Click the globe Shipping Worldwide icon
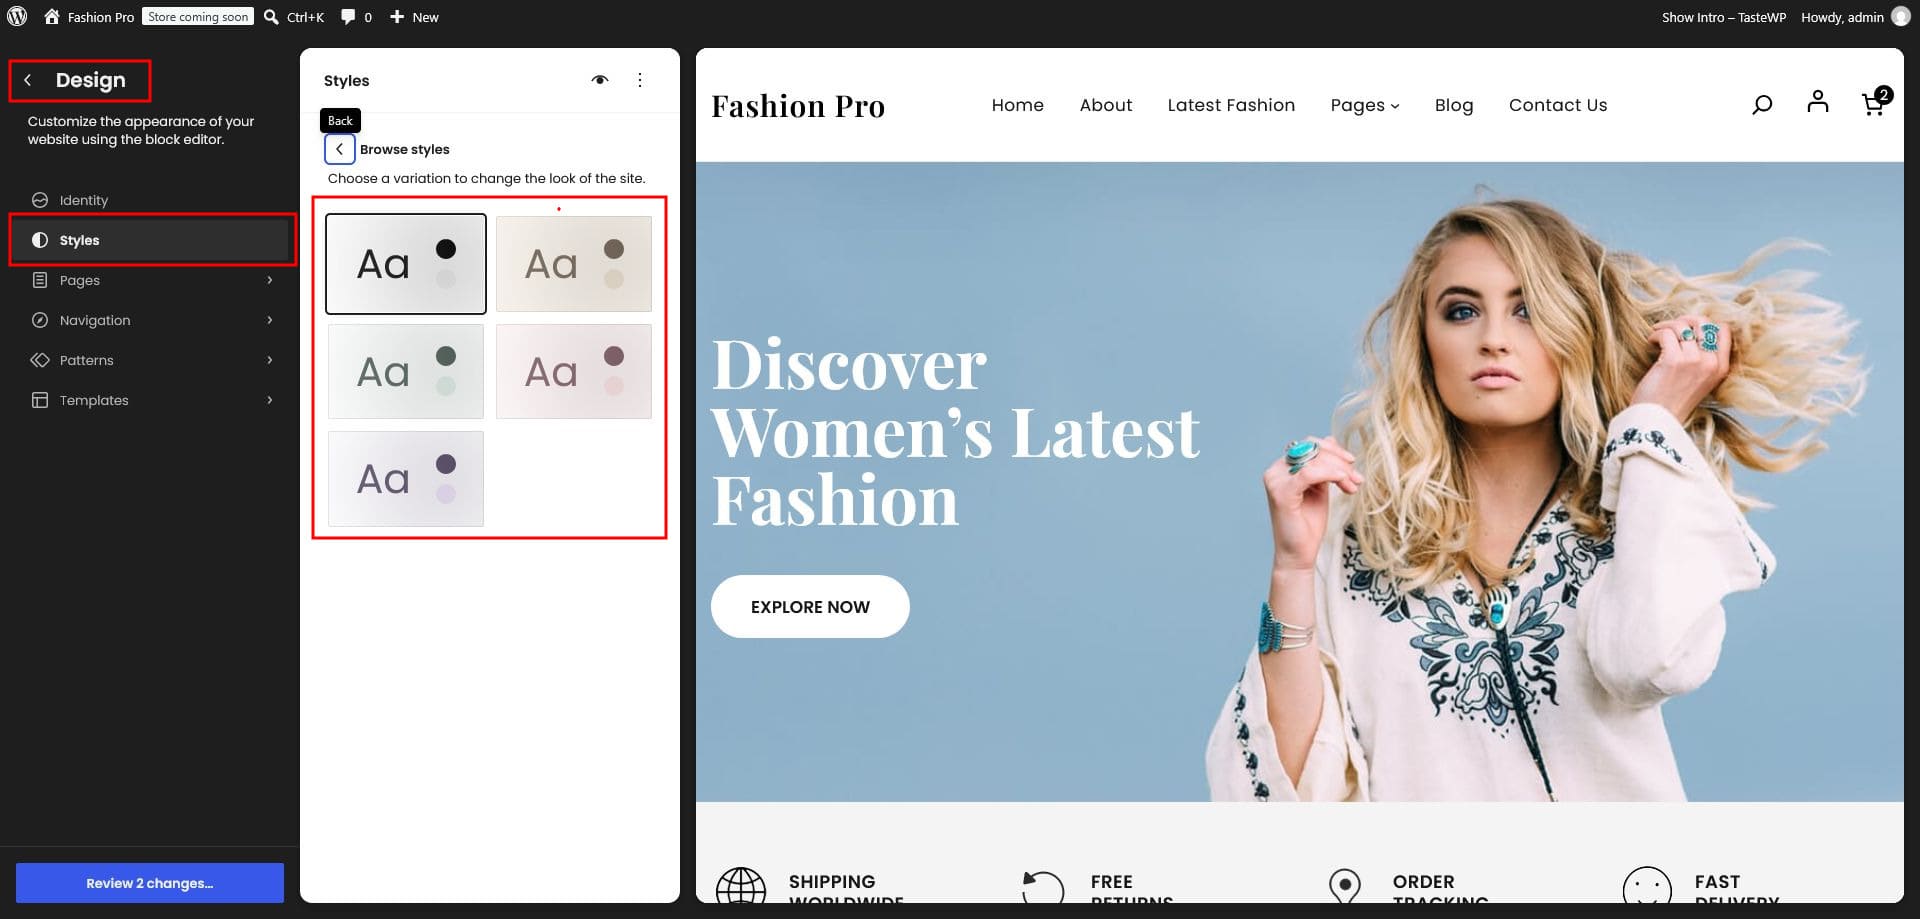 click(741, 885)
